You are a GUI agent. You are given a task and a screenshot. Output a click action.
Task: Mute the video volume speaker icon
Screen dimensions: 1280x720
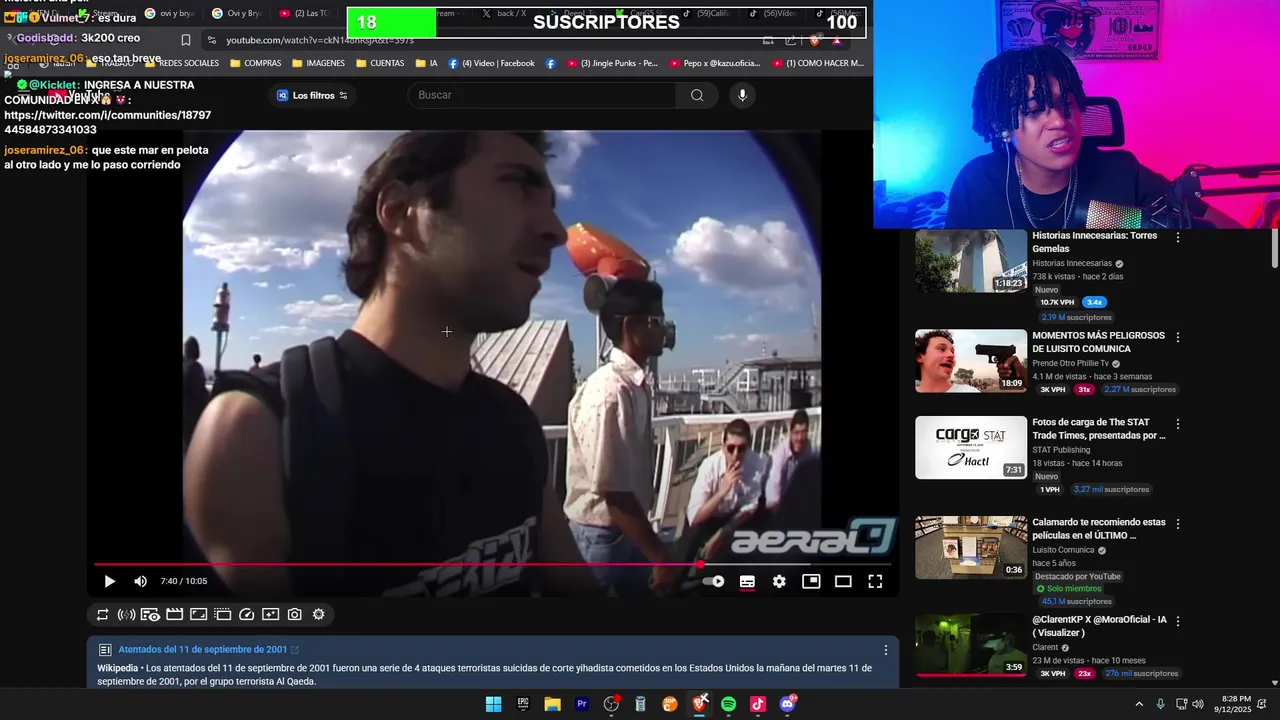tap(141, 581)
